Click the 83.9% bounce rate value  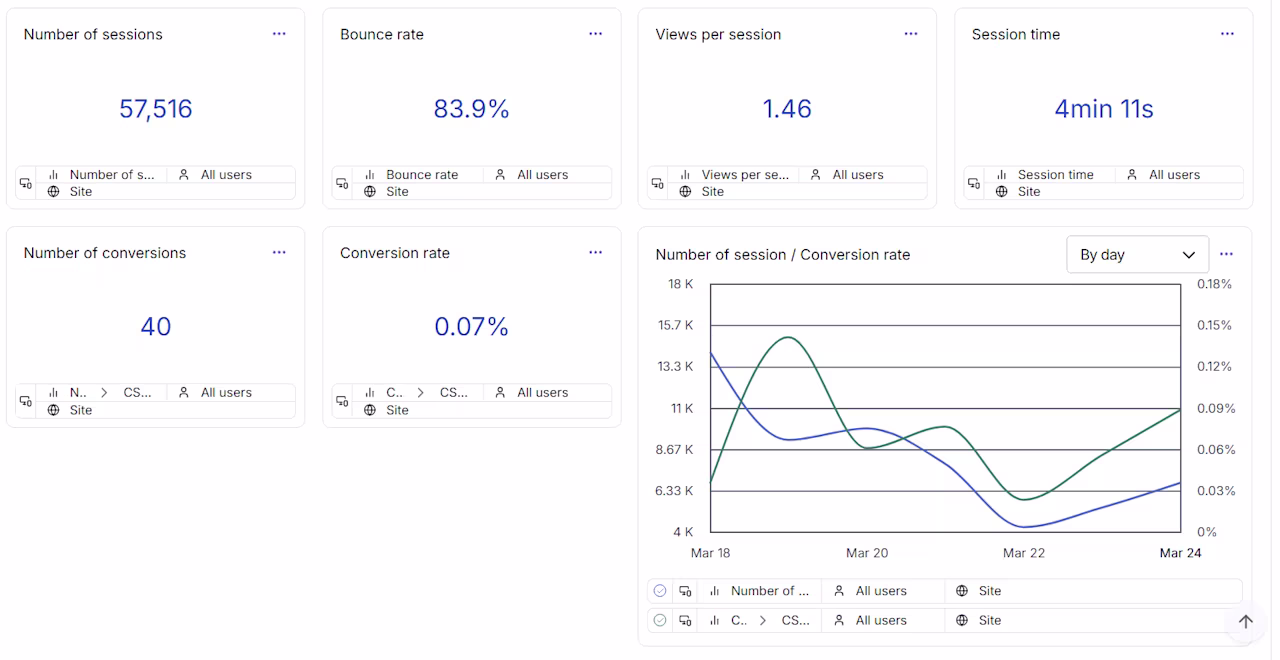pyautogui.click(x=471, y=109)
